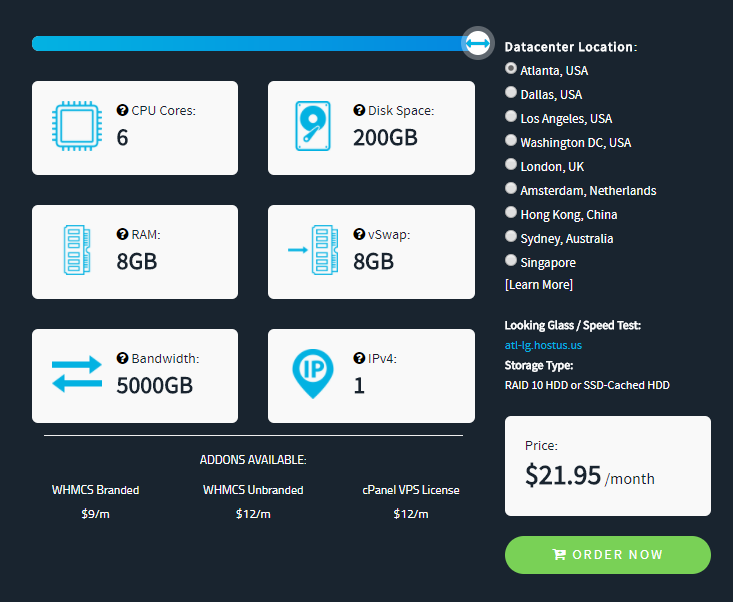Click help icon next to IPv4
Viewport: 733px width, 602px height.
point(359,358)
